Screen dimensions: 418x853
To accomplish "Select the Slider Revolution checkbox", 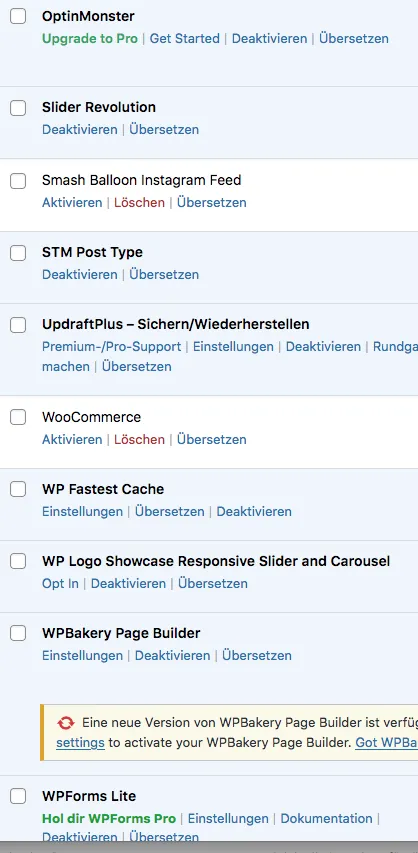I will tap(18, 108).
